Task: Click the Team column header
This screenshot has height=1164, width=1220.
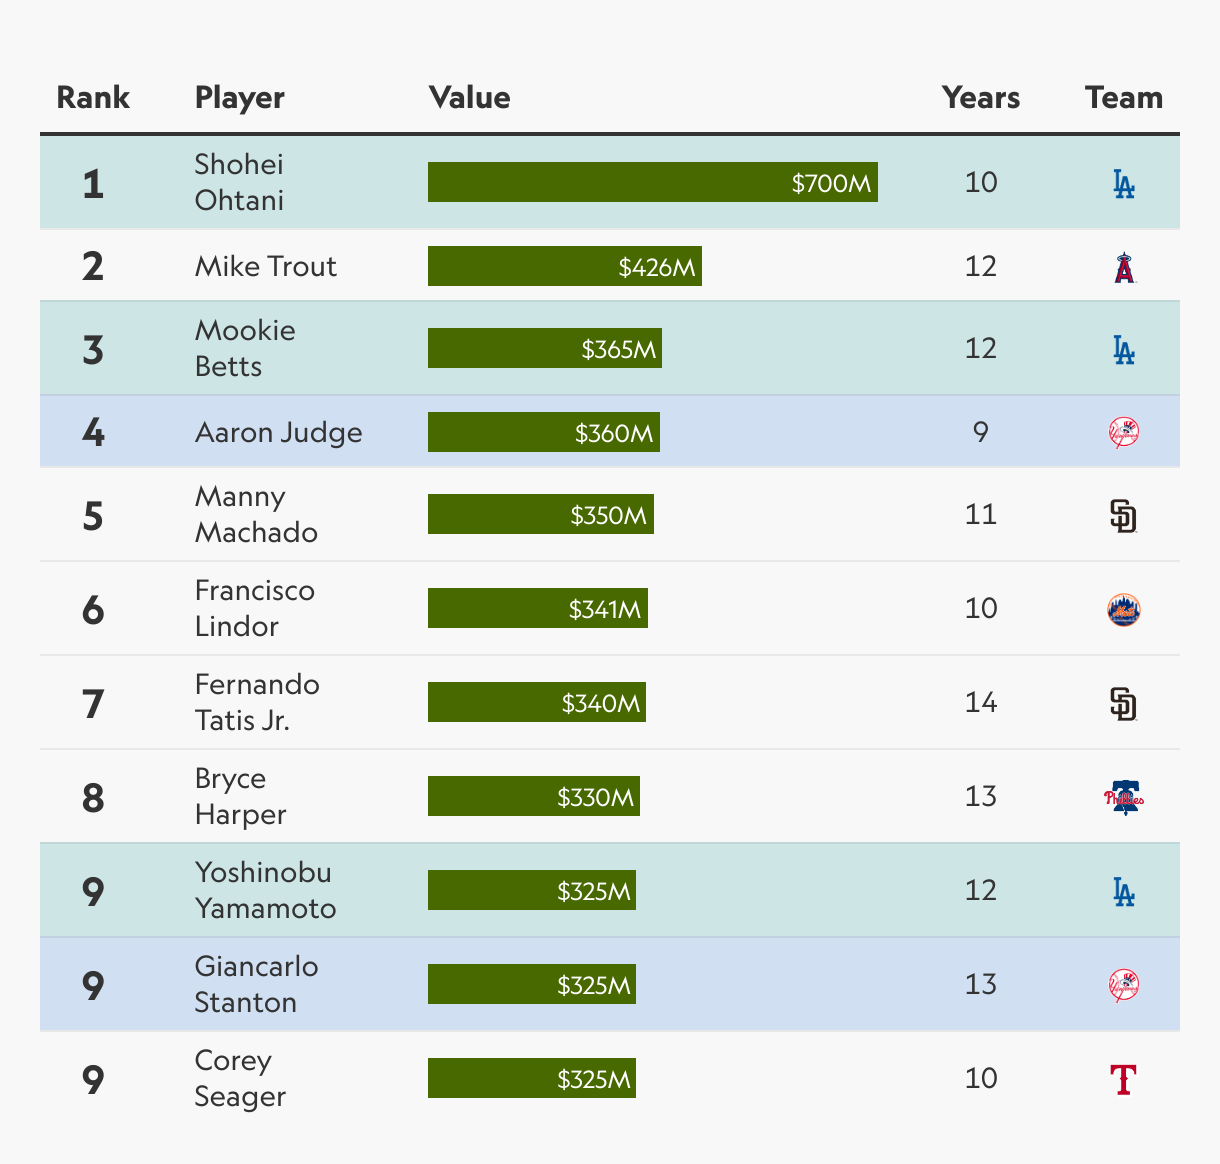Action: (x=1124, y=98)
